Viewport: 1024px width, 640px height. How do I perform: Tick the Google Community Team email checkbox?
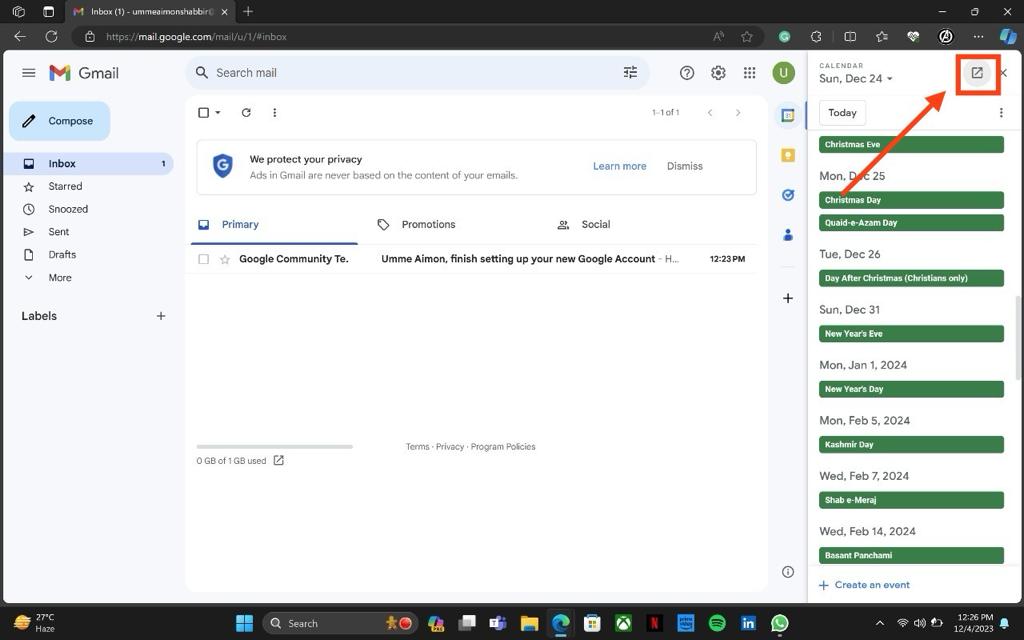tap(204, 259)
